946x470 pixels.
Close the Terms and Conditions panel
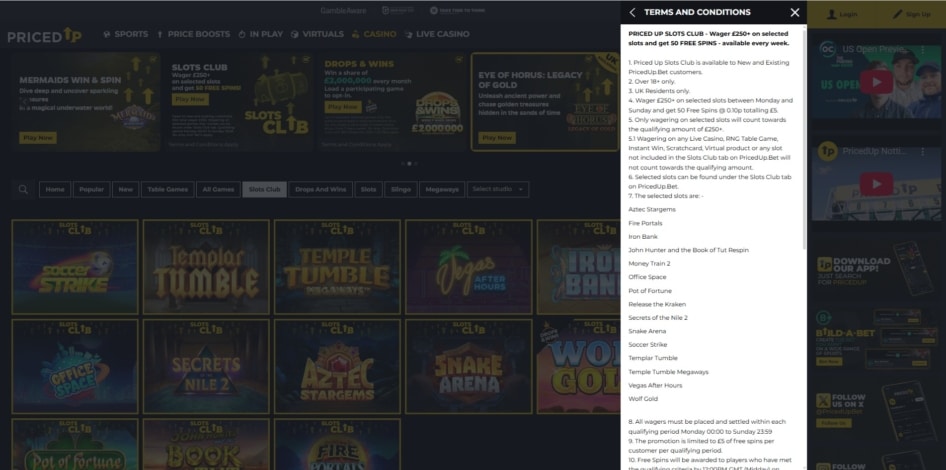click(795, 13)
